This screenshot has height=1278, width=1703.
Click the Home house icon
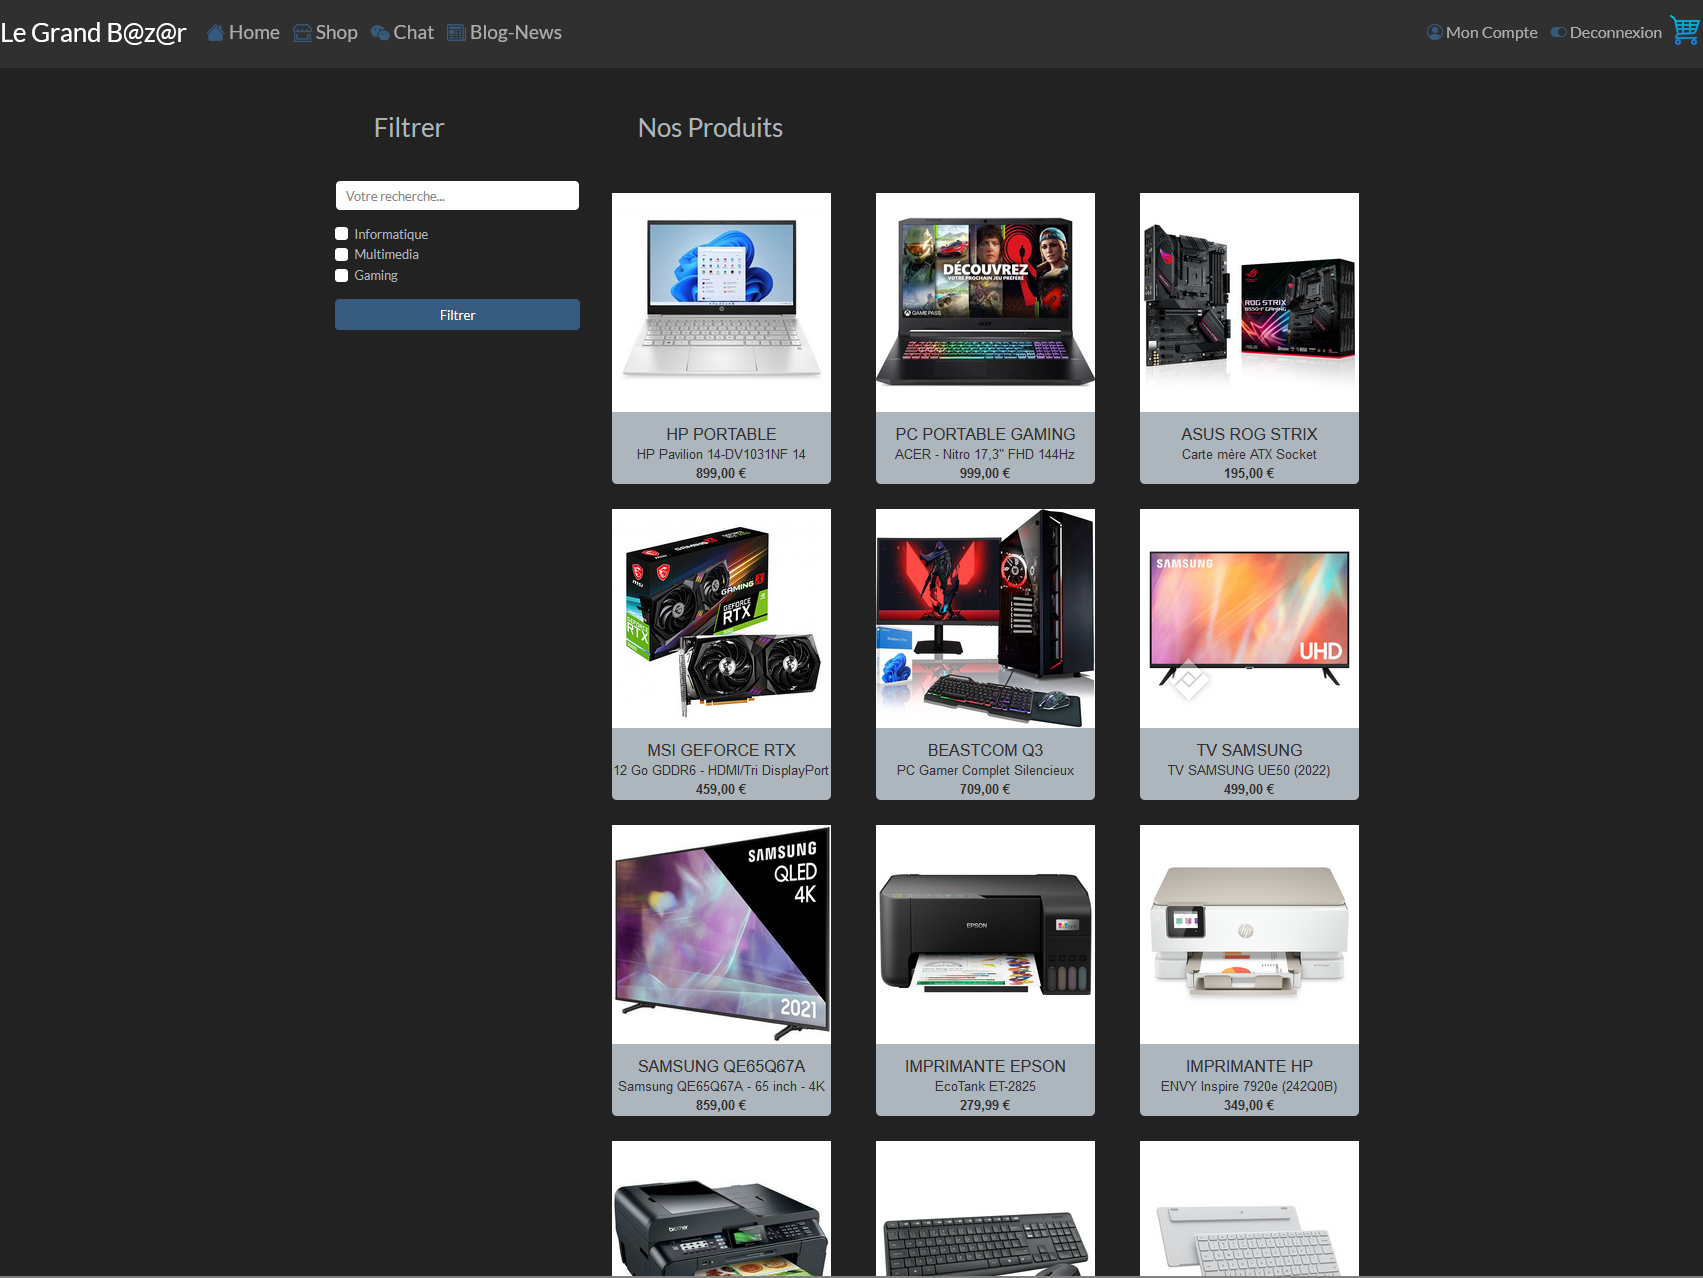[x=215, y=33]
